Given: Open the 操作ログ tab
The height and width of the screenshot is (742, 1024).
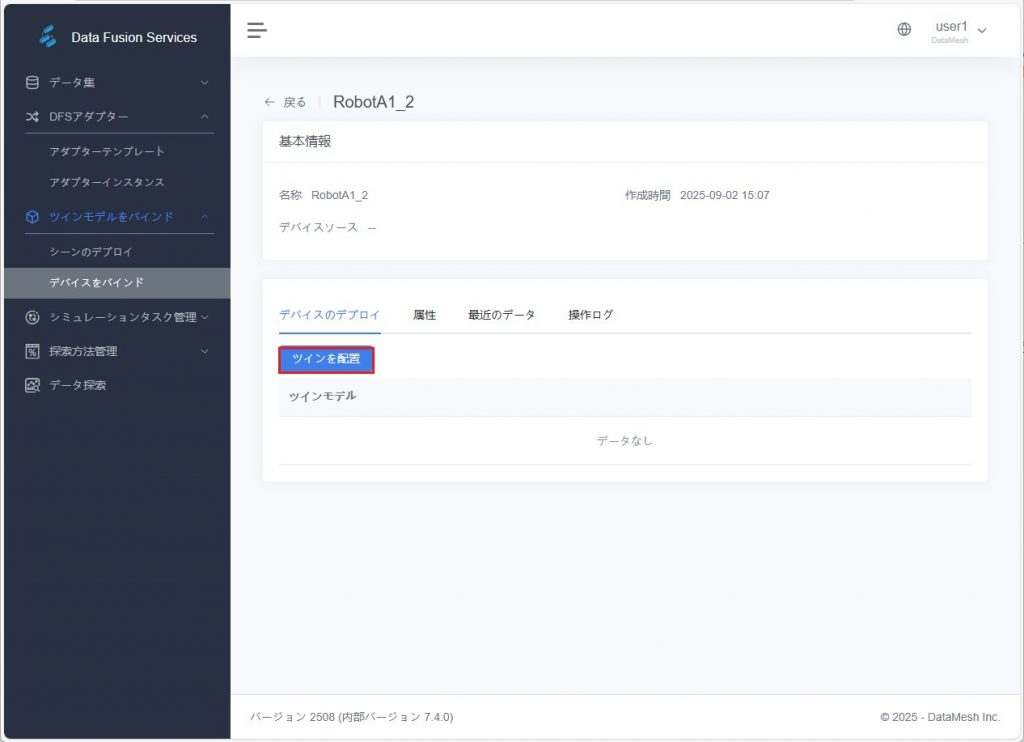Looking at the screenshot, I should point(590,315).
